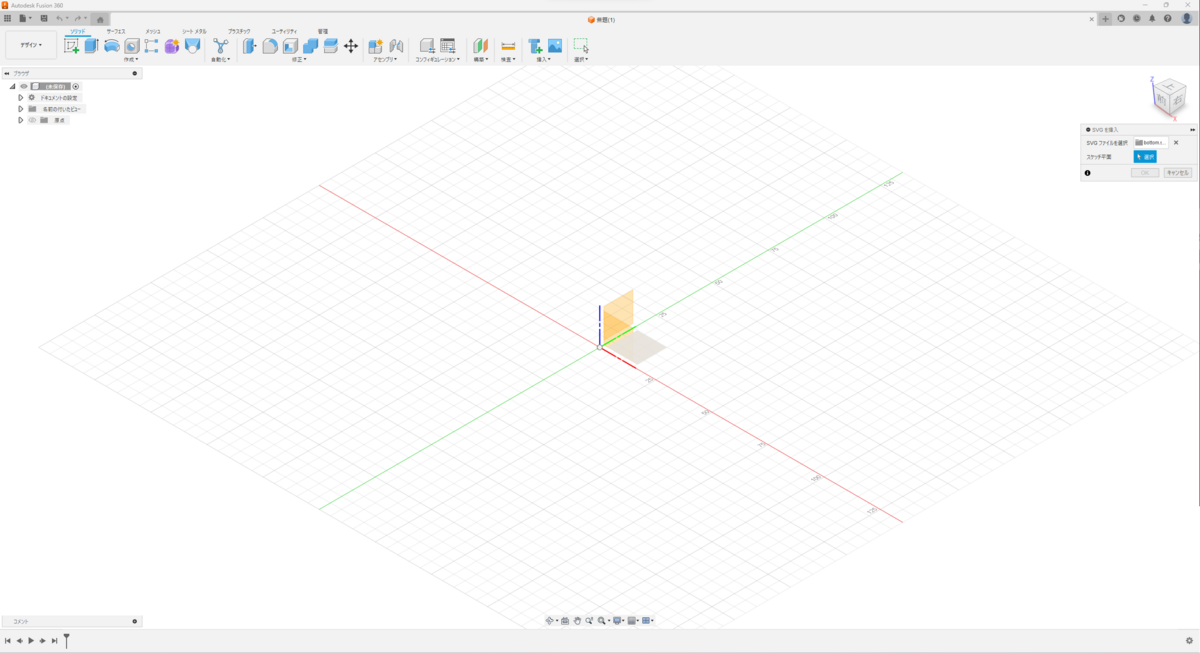1200x653 pixels.
Task: Open timeline settings gear
Action: point(1189,640)
